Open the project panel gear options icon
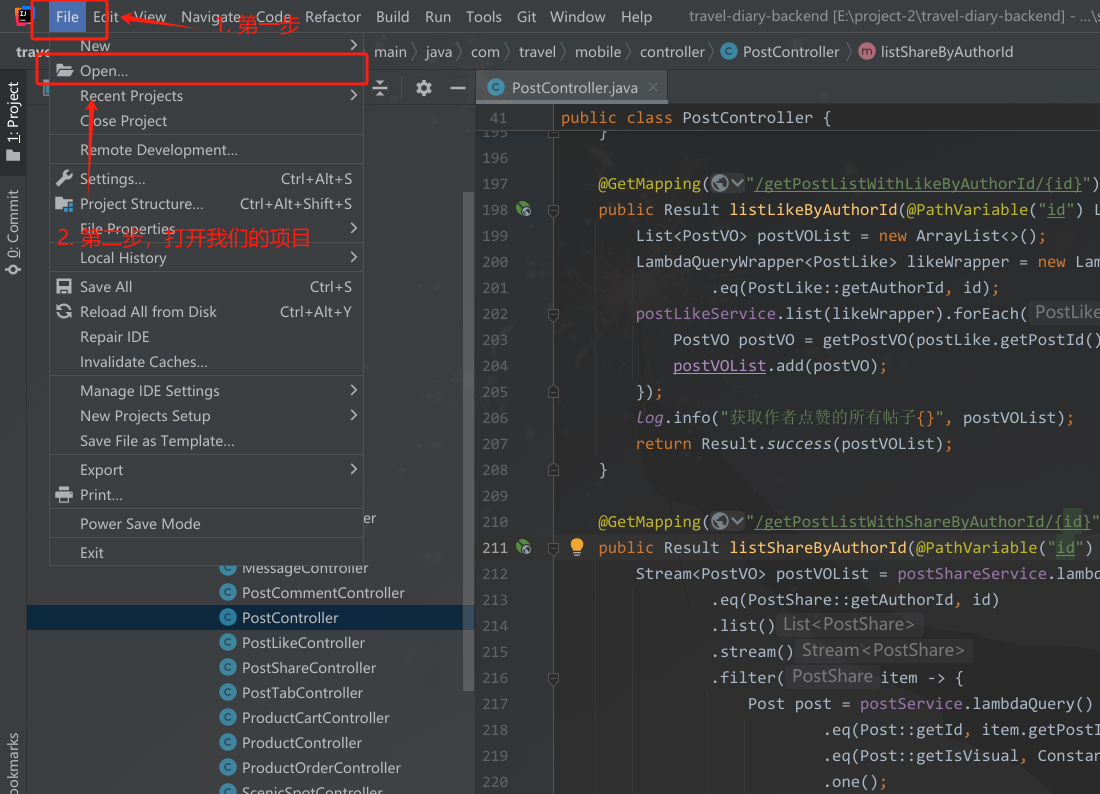 (x=424, y=88)
